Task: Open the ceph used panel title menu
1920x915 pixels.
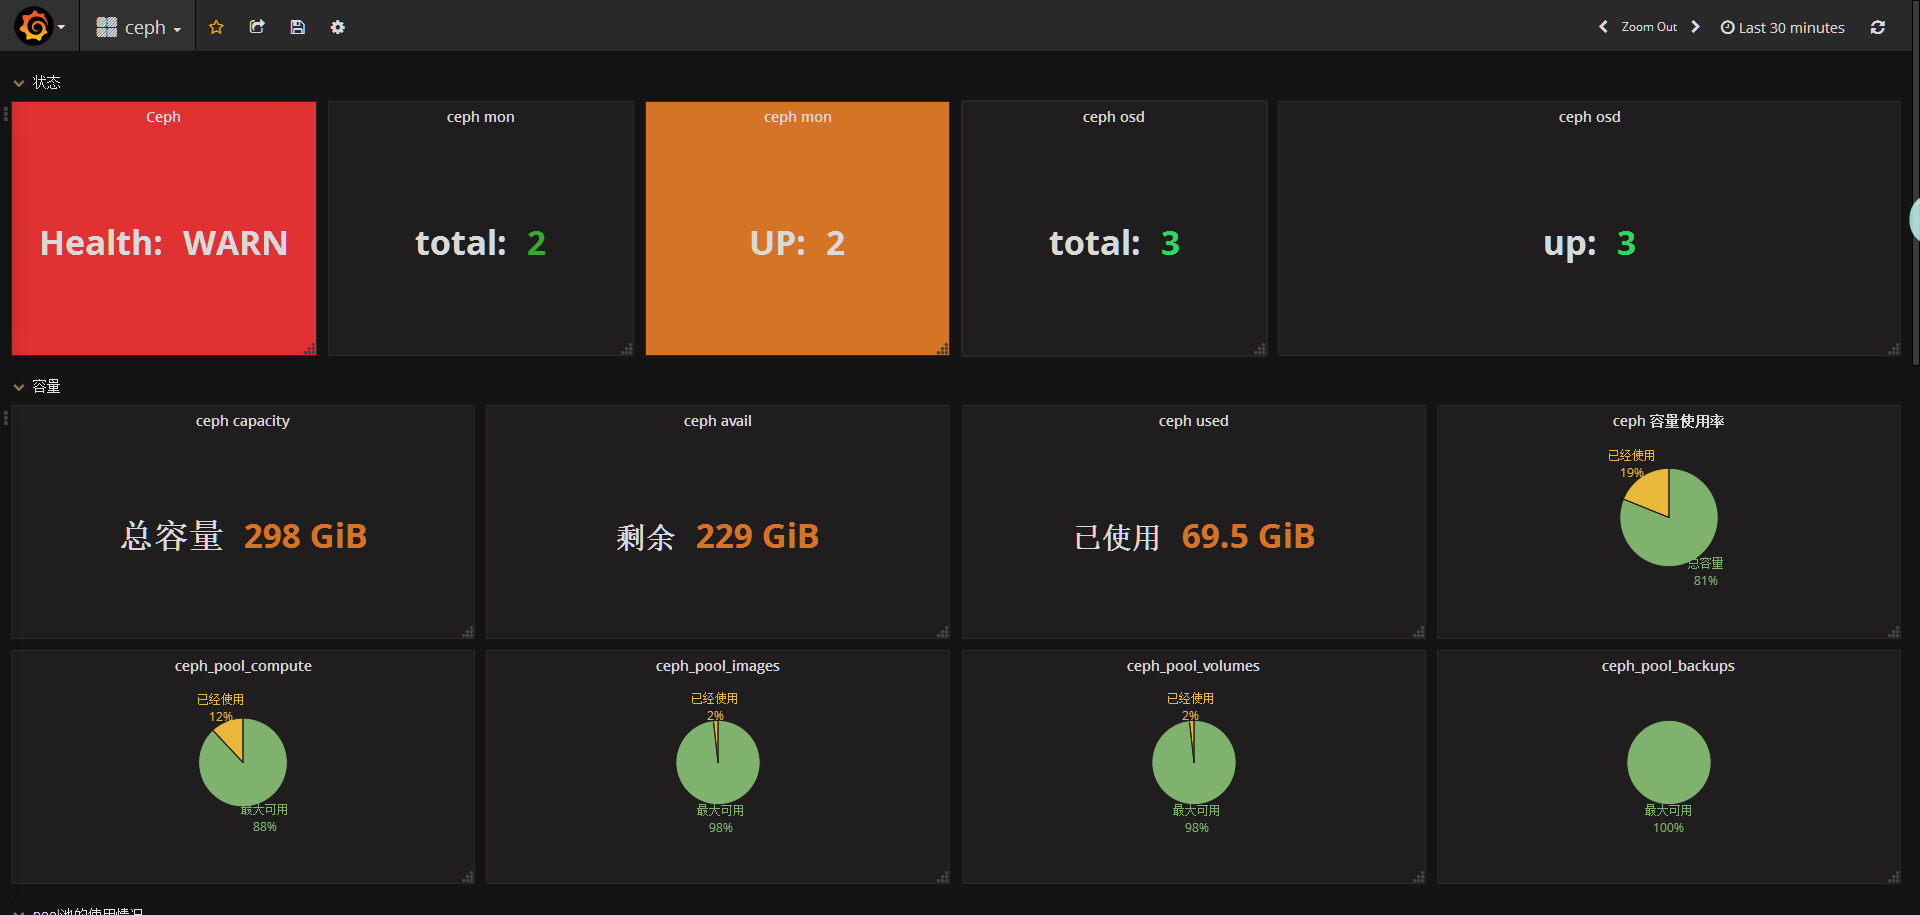Action: coord(1193,421)
